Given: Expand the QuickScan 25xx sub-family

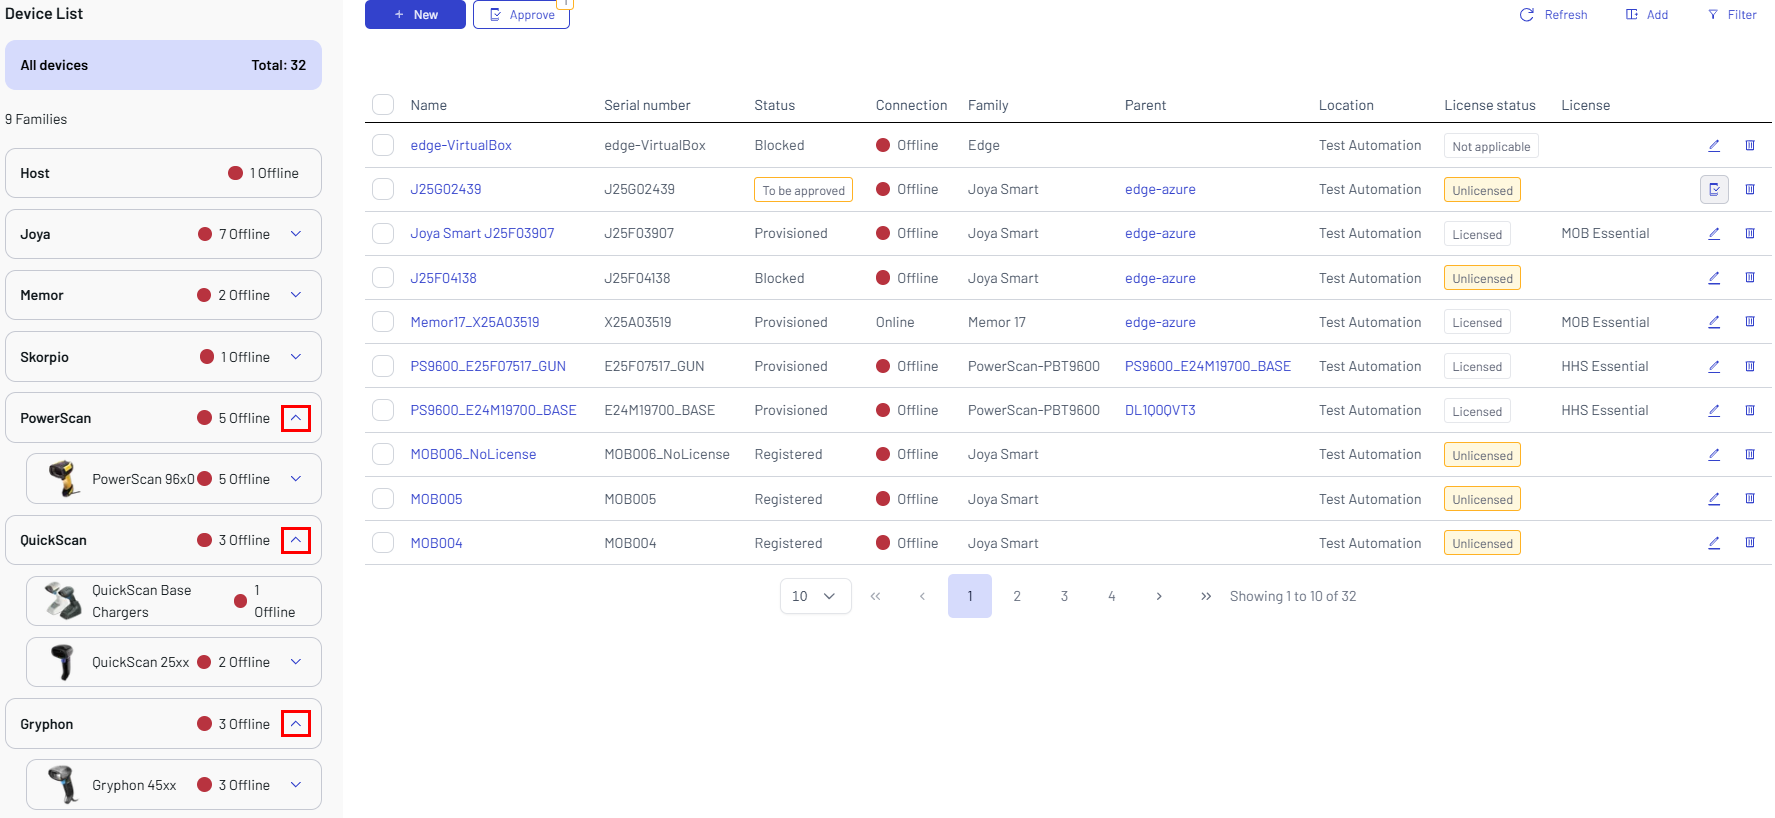Looking at the screenshot, I should coord(296,662).
